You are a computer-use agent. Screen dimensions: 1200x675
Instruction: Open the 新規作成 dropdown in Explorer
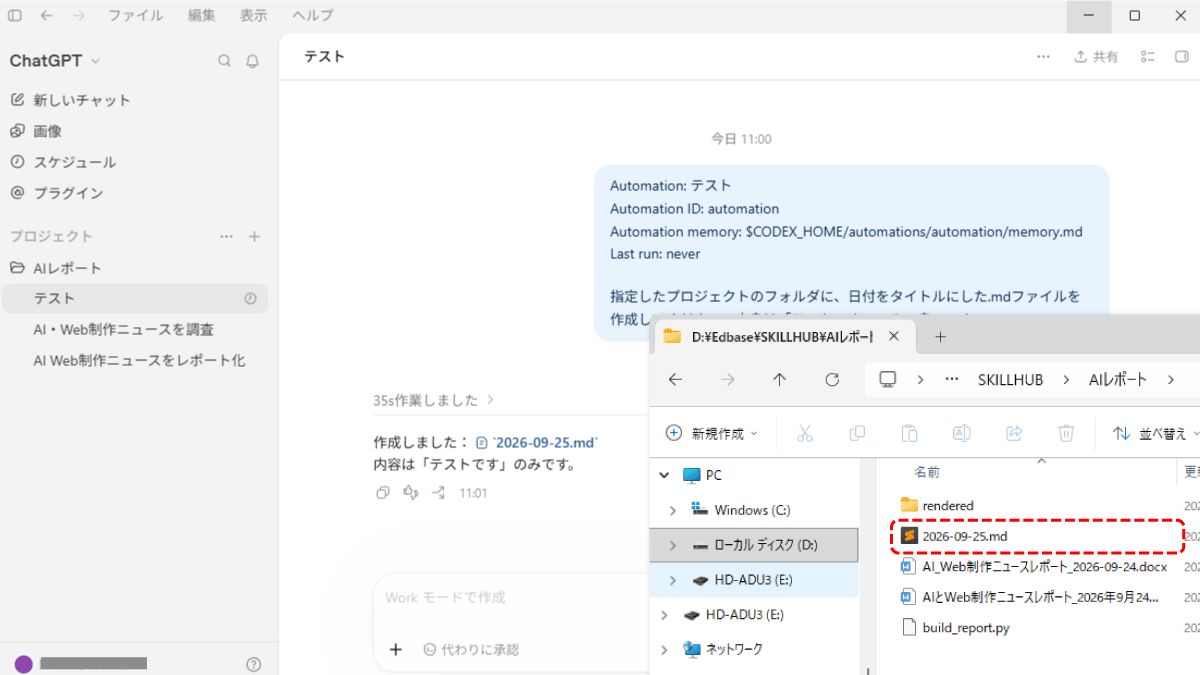711,433
